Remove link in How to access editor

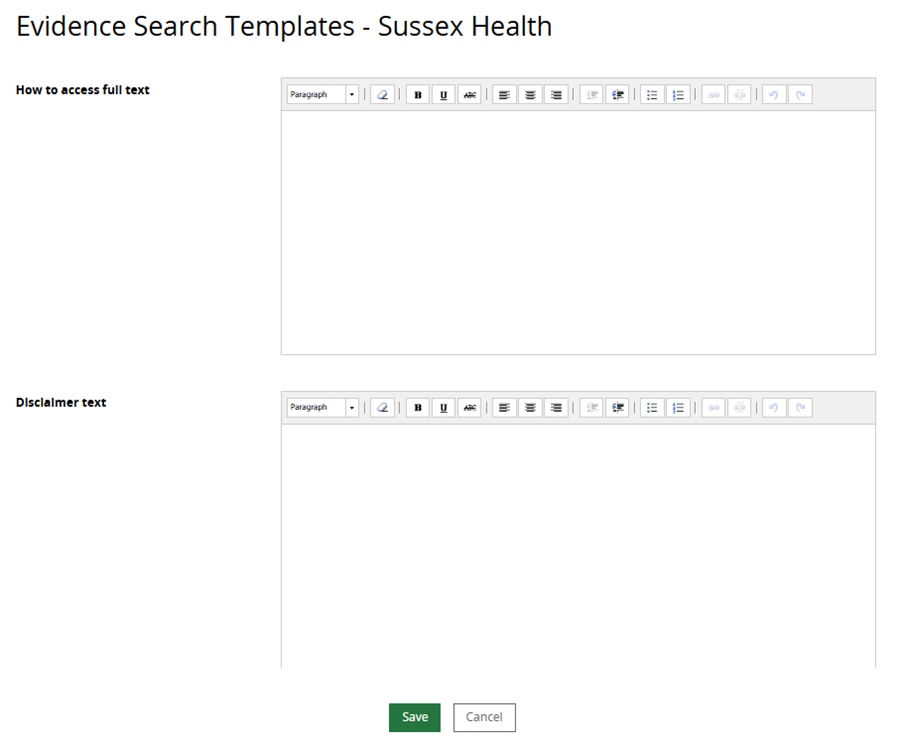coord(739,94)
